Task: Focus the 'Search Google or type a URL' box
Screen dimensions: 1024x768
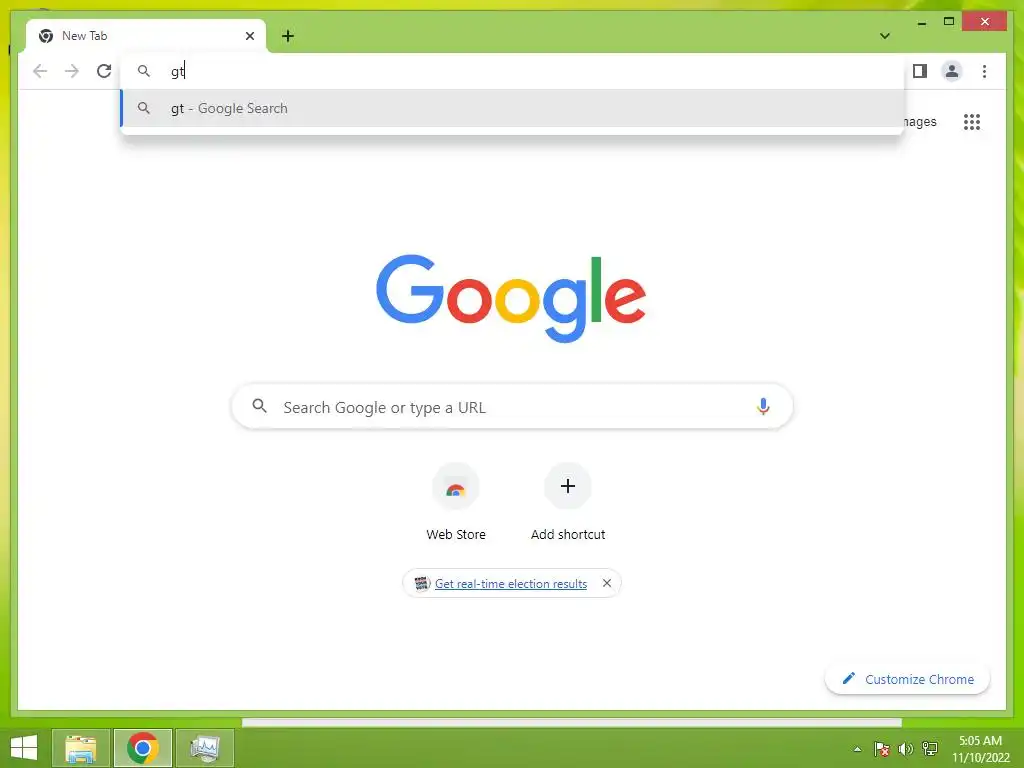Action: pyautogui.click(x=512, y=407)
